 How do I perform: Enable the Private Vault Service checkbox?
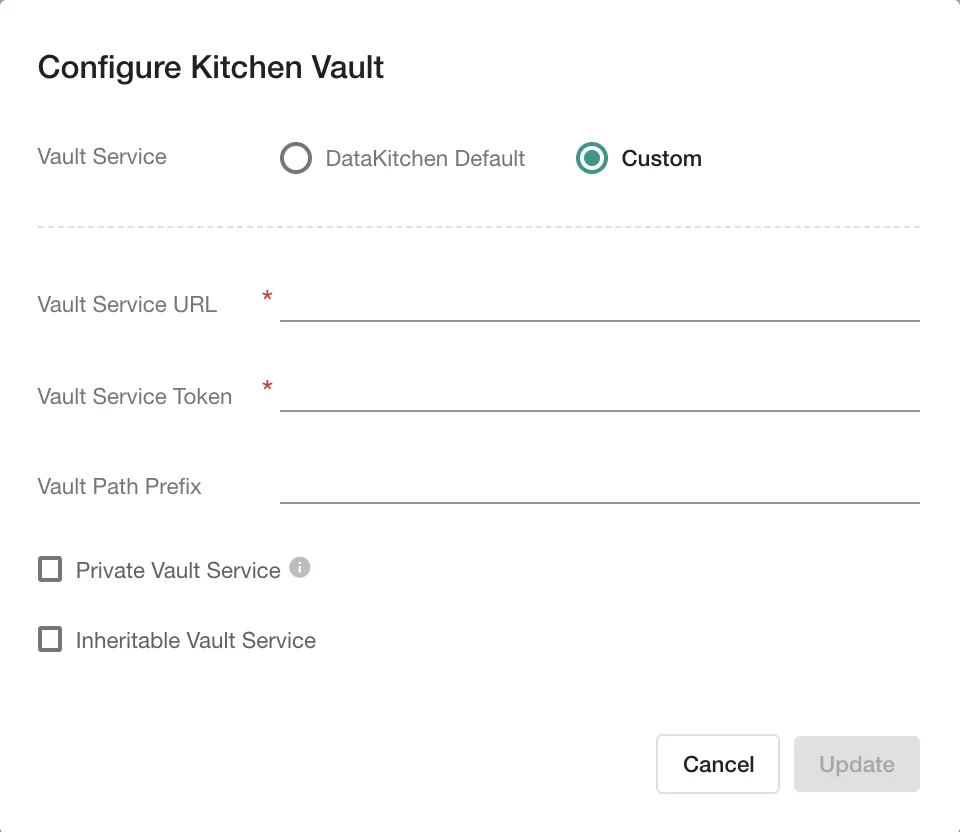(49, 569)
